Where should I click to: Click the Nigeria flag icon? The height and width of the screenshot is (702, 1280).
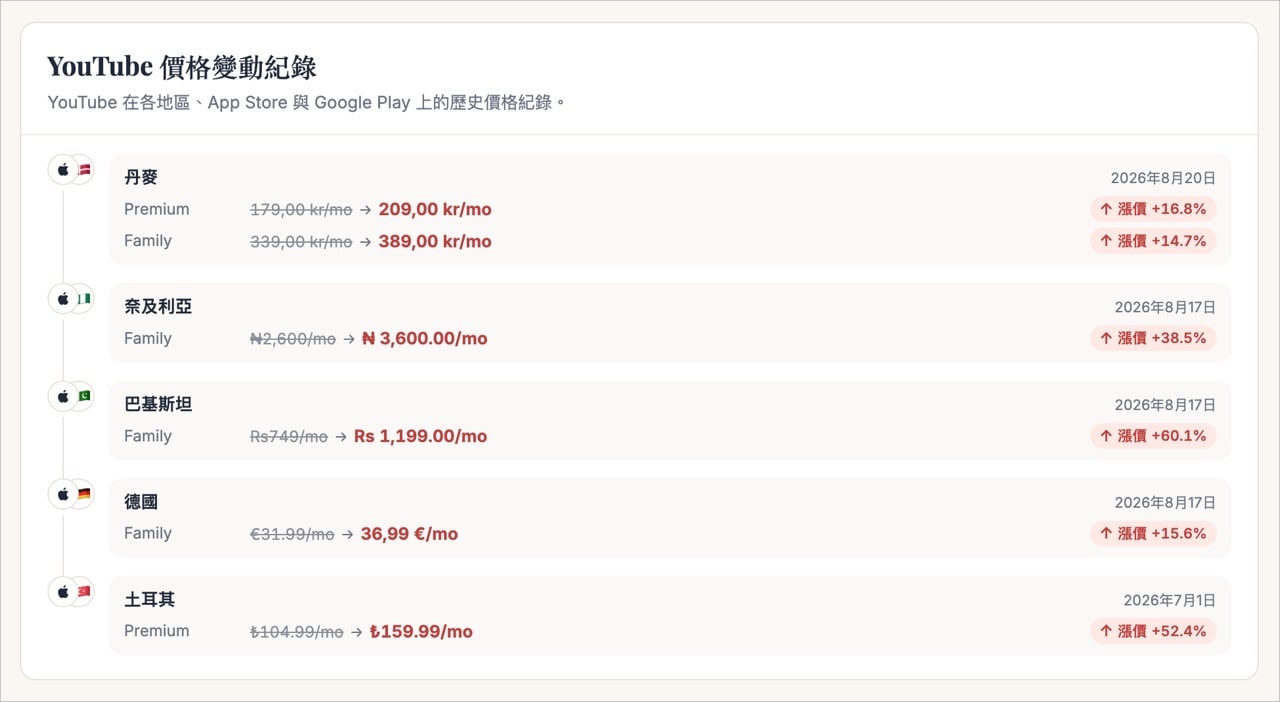(x=84, y=298)
